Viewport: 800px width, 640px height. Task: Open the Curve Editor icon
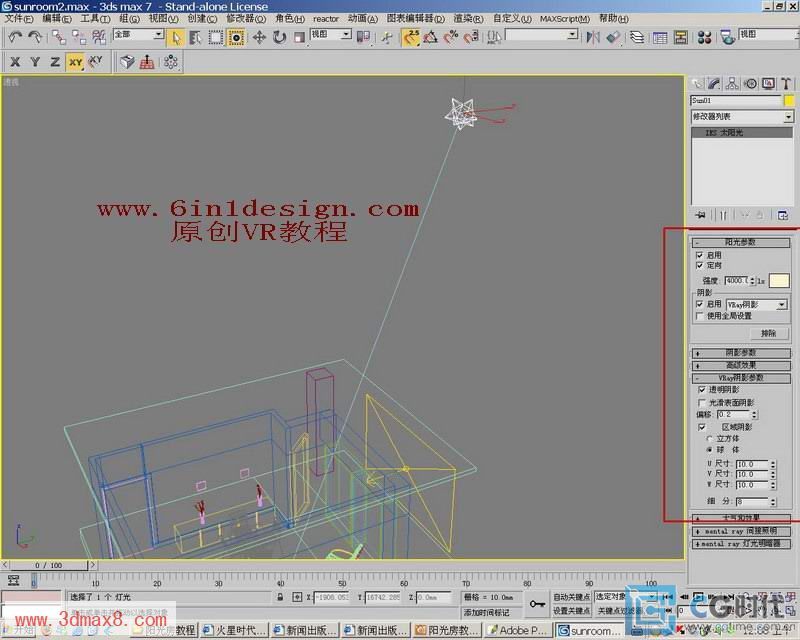(660, 37)
